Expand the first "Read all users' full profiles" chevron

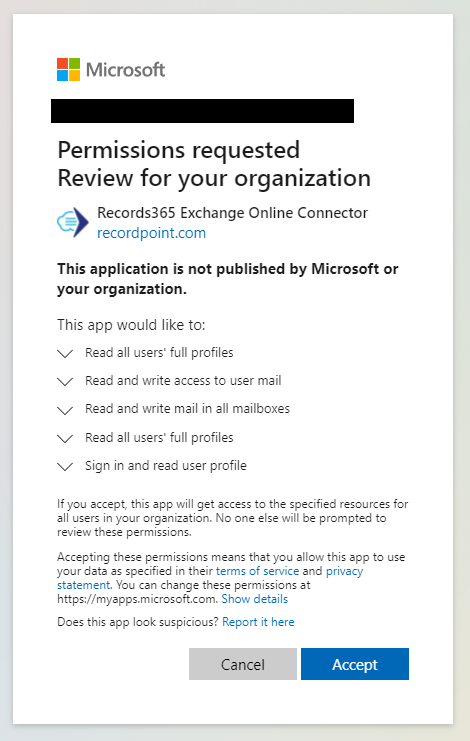65,353
